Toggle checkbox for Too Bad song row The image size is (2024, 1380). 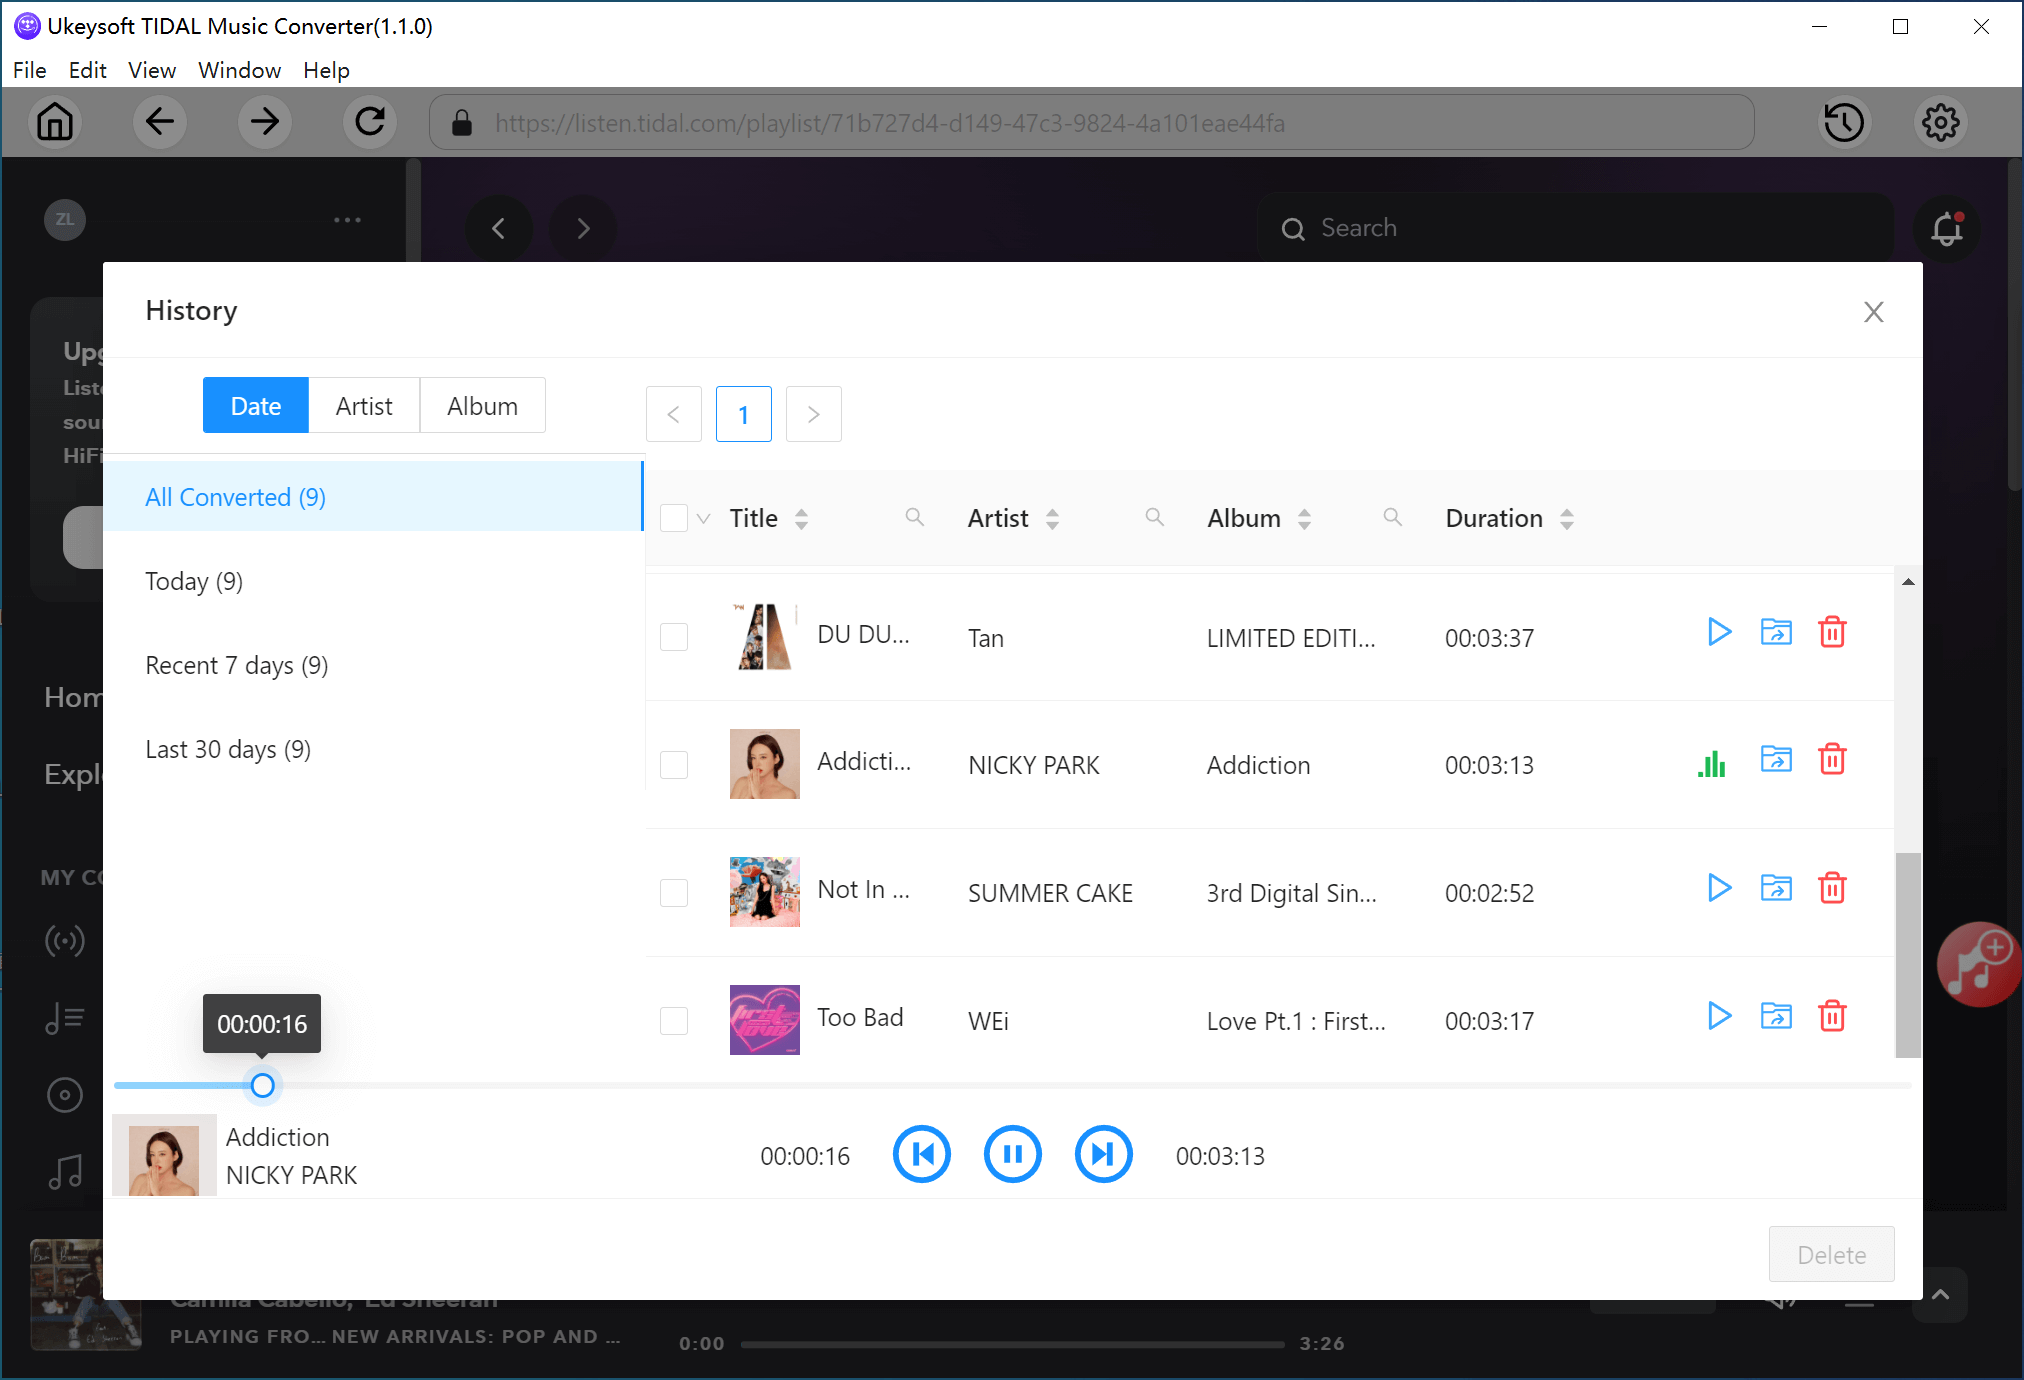click(x=674, y=1018)
